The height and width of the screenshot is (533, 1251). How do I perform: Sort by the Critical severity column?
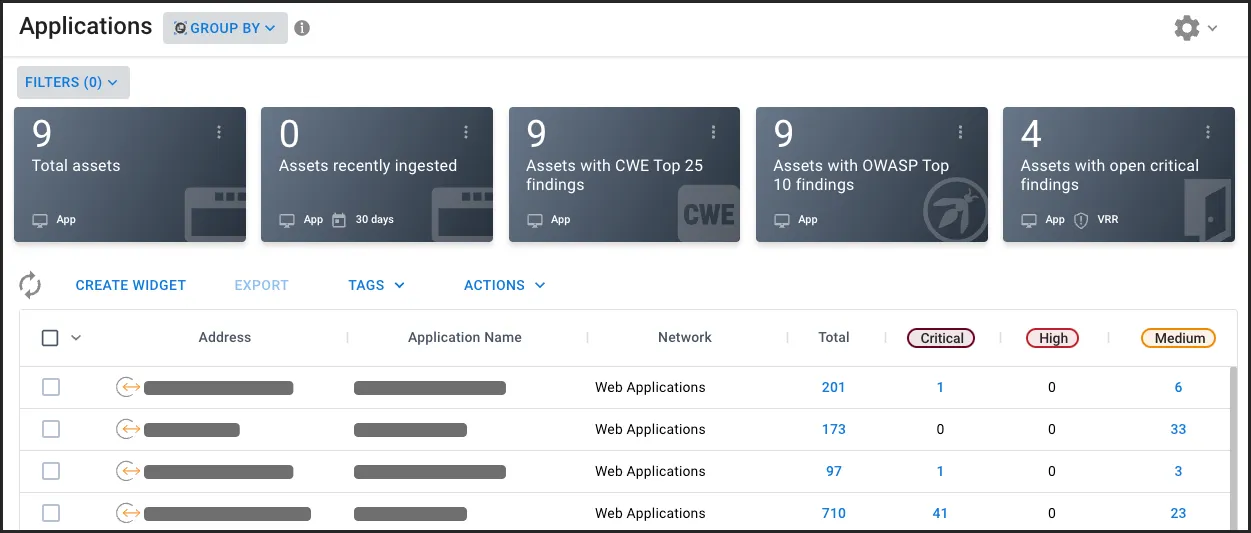point(941,338)
